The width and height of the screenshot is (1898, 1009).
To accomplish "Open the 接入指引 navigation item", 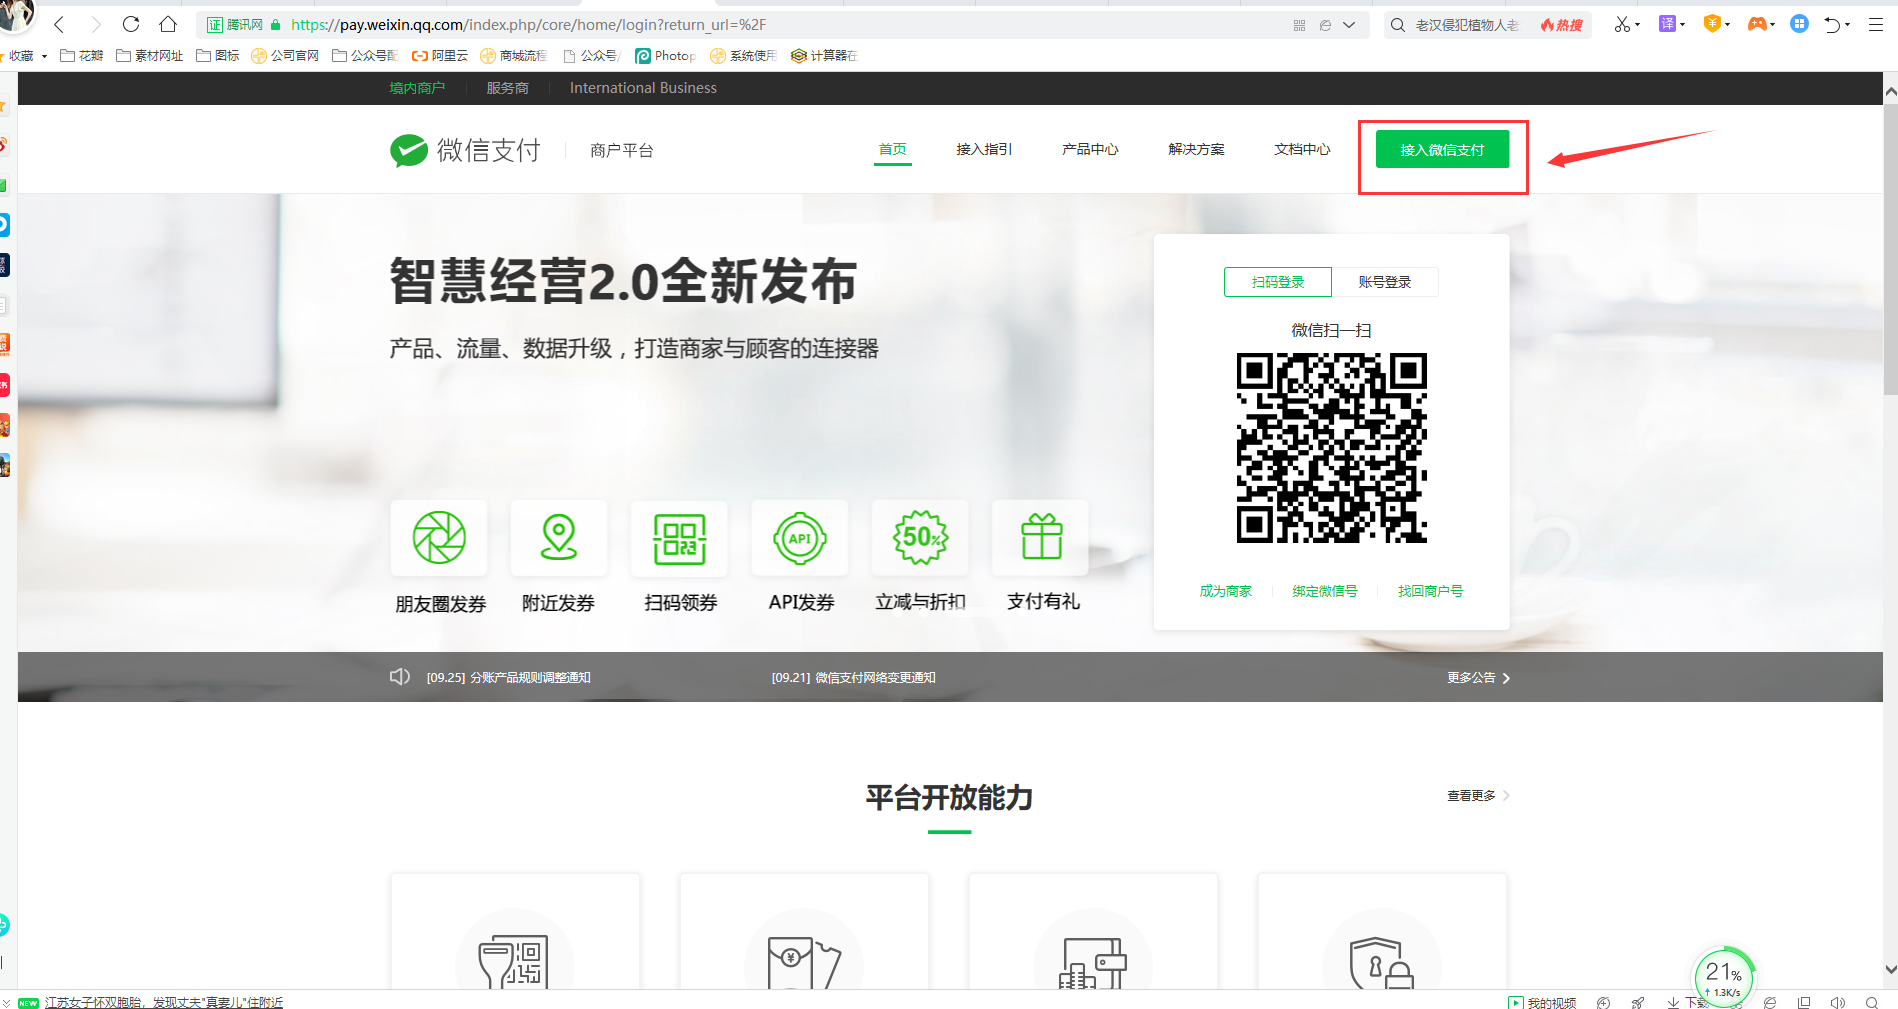I will (x=984, y=149).
